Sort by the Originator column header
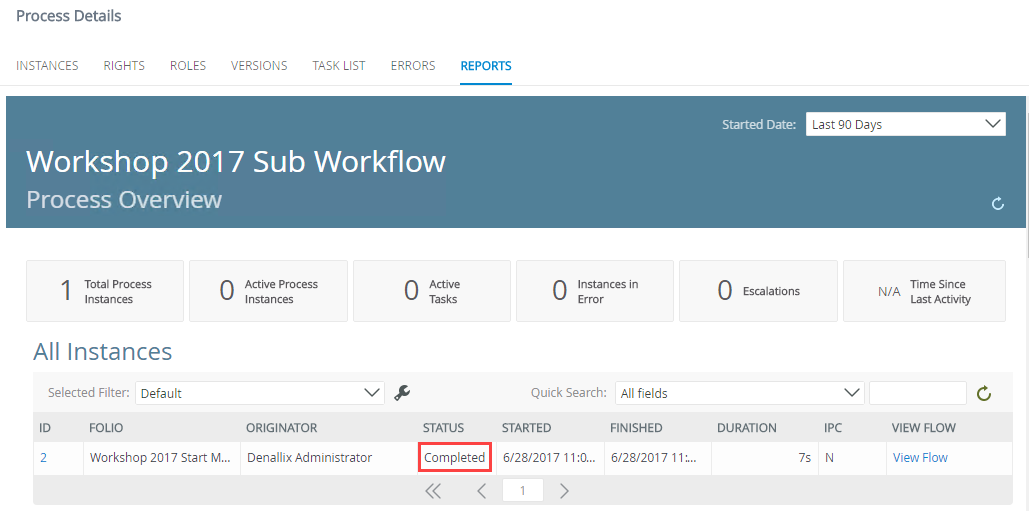Image resolution: width=1029 pixels, height=511 pixels. (282, 428)
